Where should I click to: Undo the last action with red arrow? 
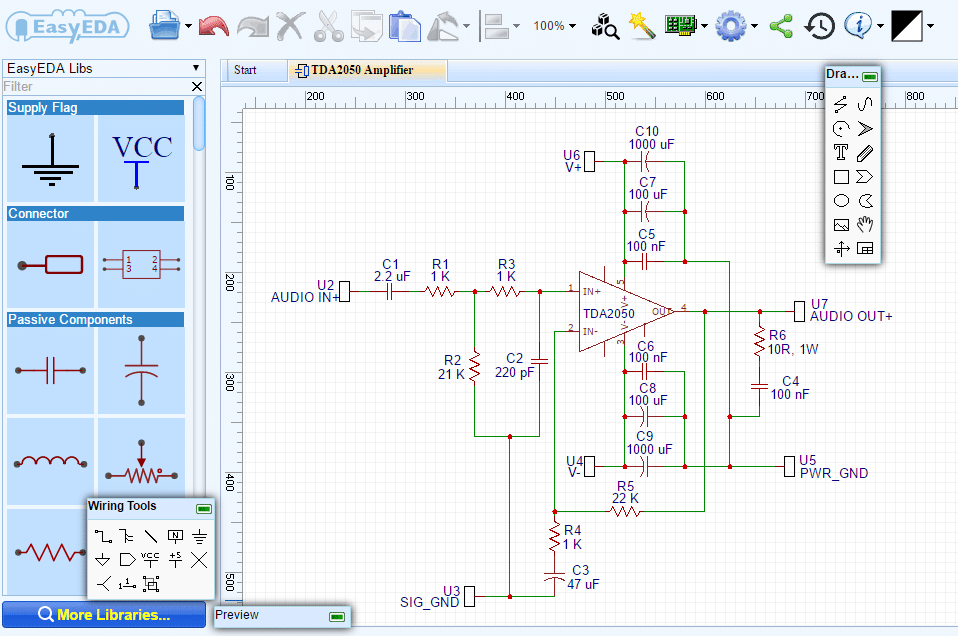[214, 26]
